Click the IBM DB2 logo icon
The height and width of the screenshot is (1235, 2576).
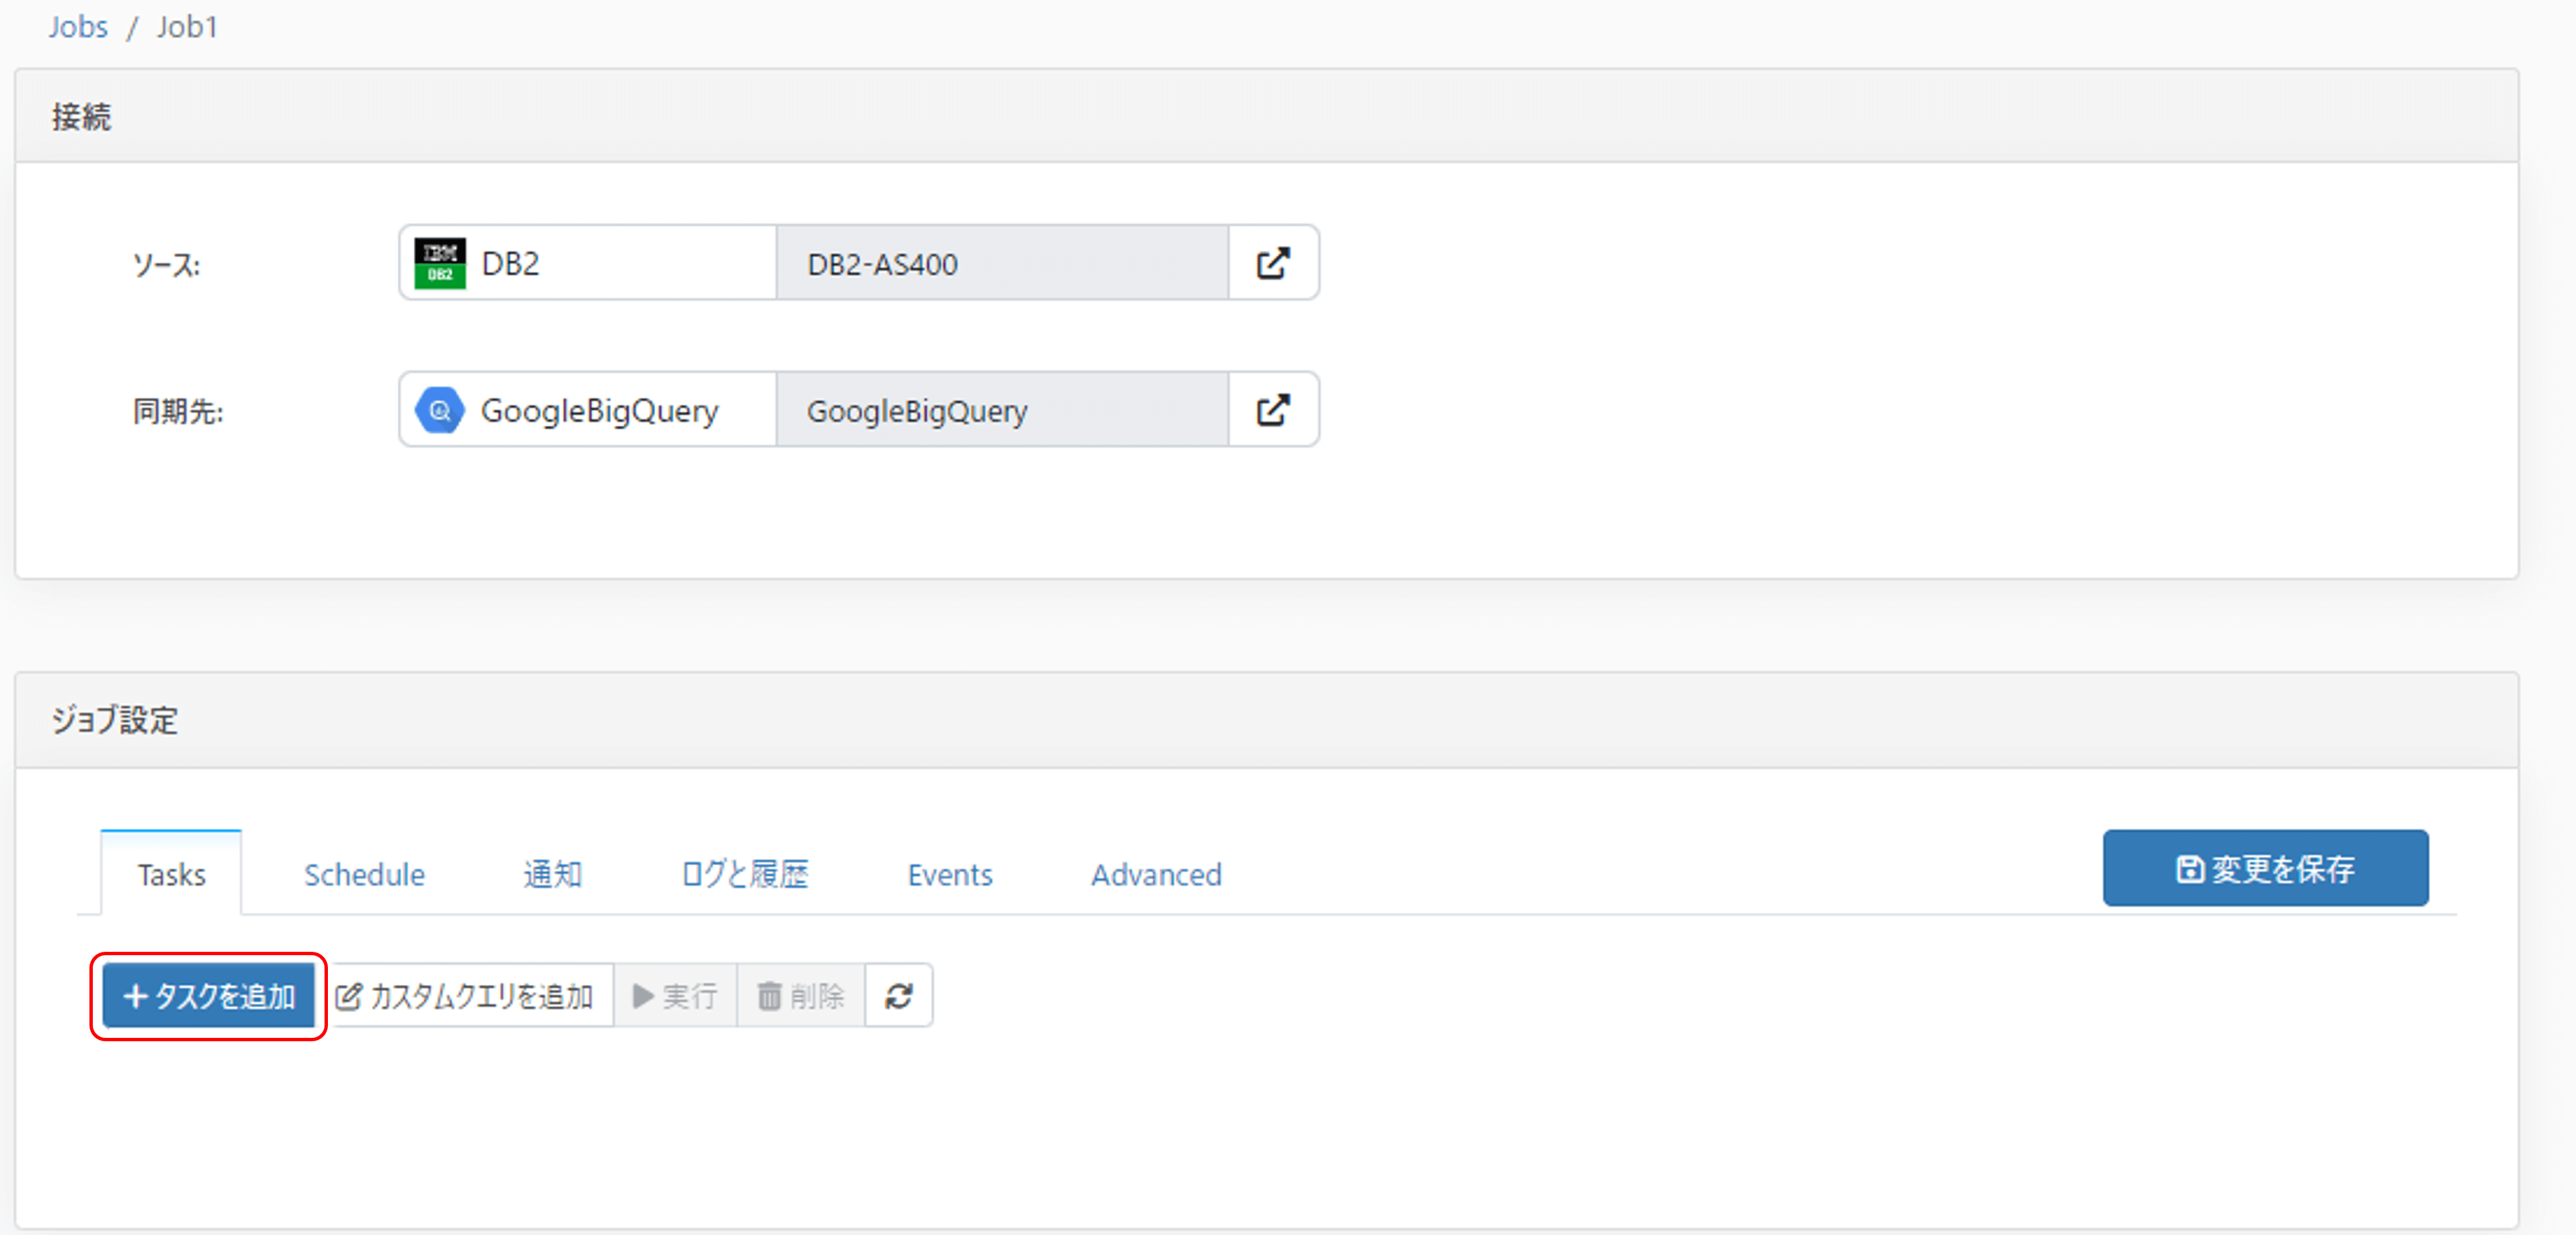pos(440,263)
